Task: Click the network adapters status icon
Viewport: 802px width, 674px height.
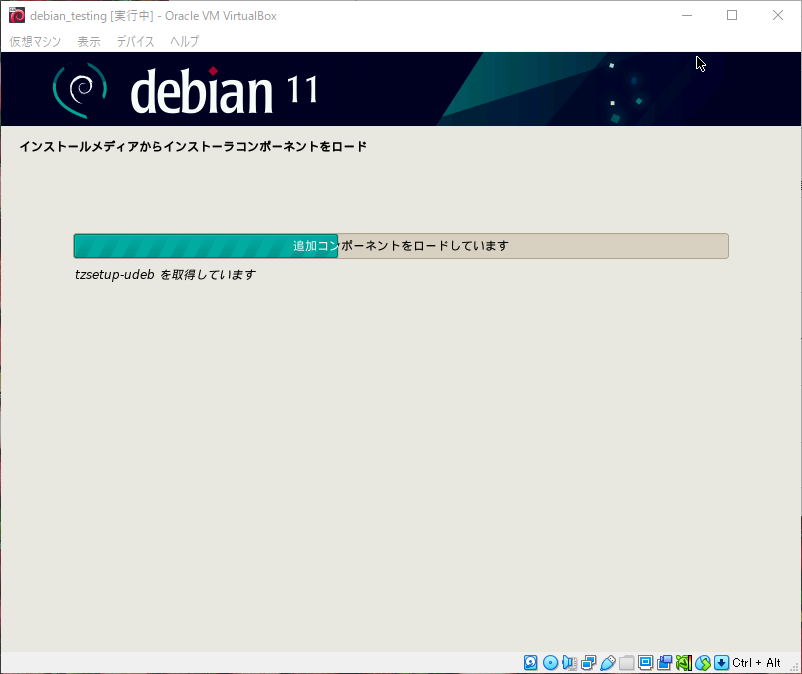Action: [x=589, y=663]
